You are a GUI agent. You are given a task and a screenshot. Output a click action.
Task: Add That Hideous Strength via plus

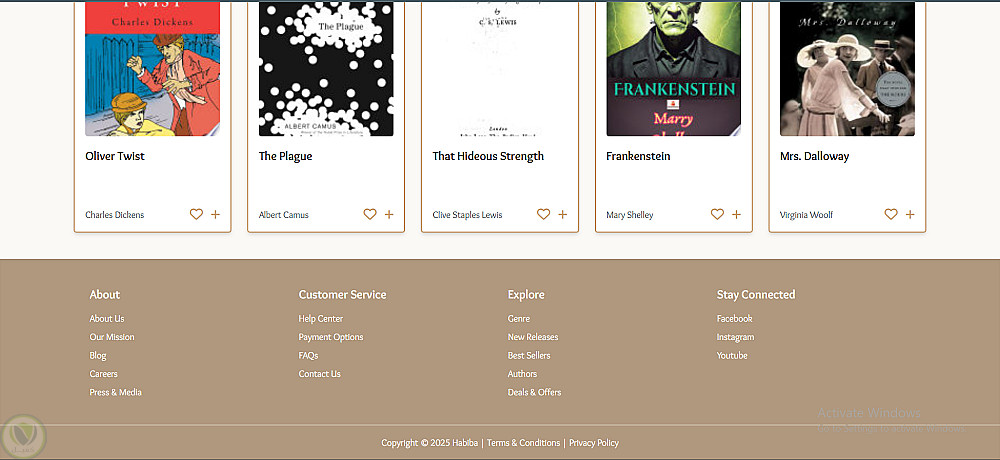563,214
